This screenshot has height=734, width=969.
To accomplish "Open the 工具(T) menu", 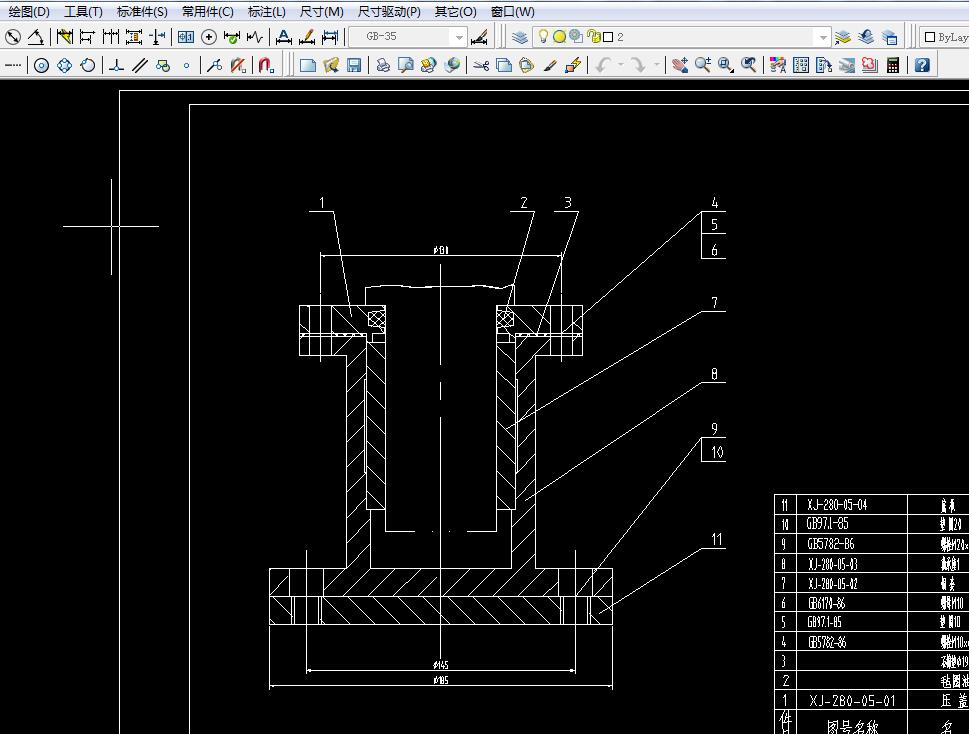I will (83, 12).
